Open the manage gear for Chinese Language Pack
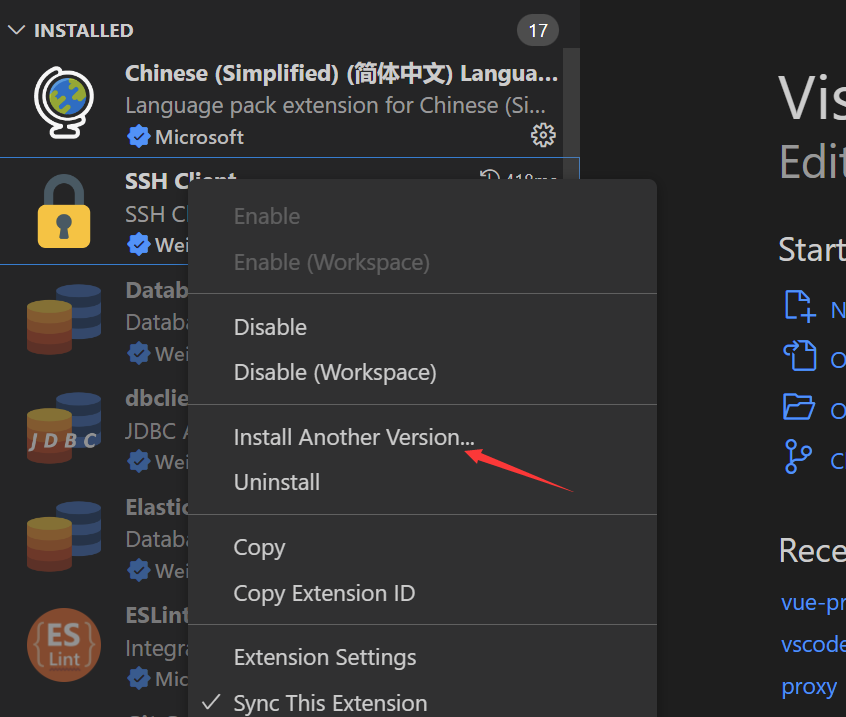The width and height of the screenshot is (846, 717). [x=542, y=134]
